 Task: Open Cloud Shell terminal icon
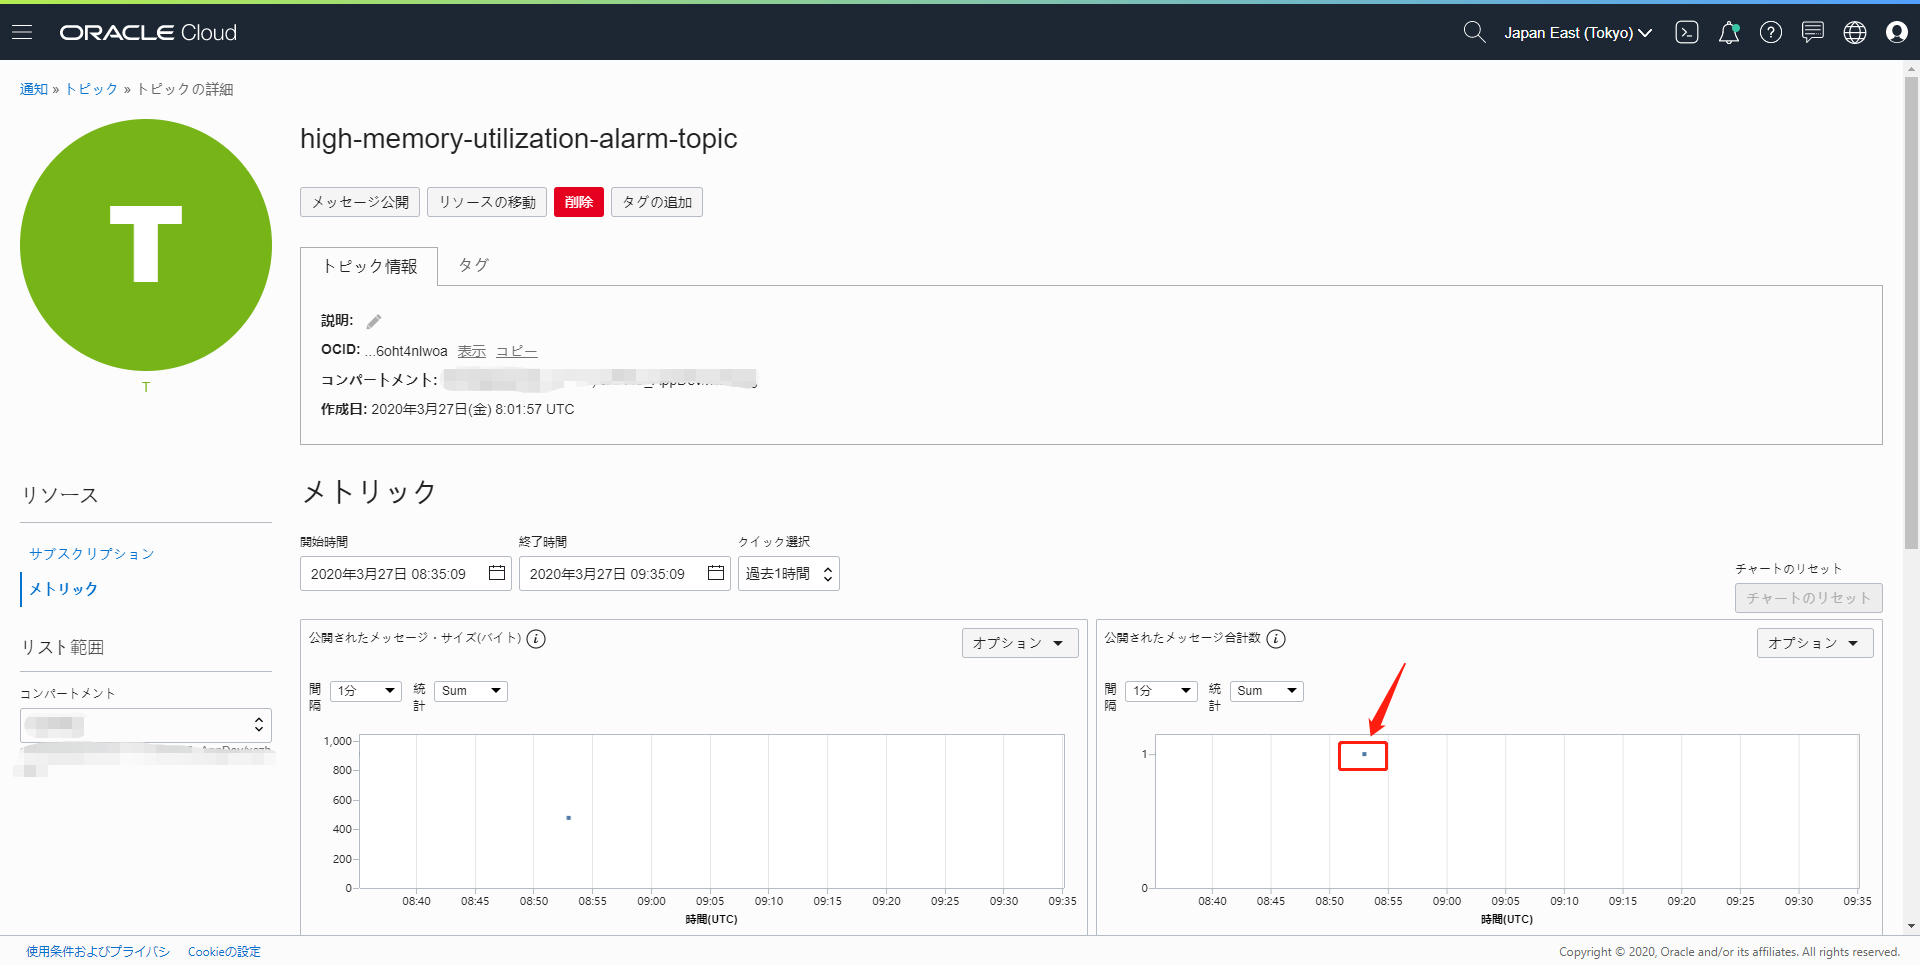point(1687,32)
